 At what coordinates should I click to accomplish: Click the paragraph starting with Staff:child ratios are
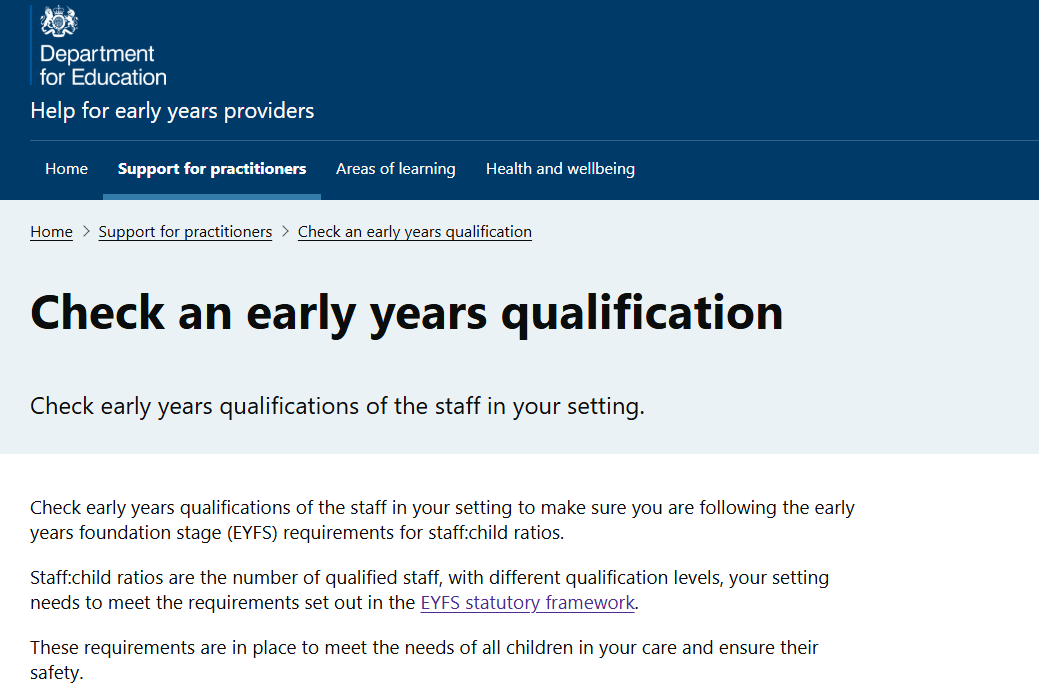point(430,590)
